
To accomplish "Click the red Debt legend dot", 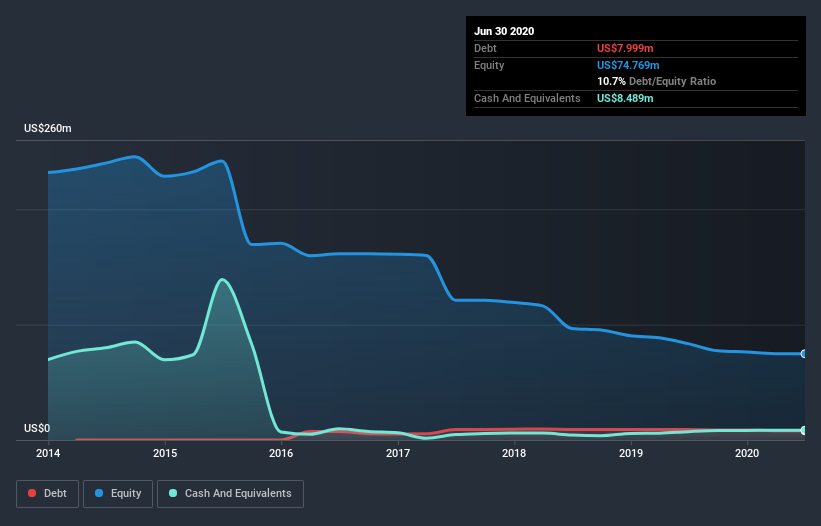I will [32, 493].
